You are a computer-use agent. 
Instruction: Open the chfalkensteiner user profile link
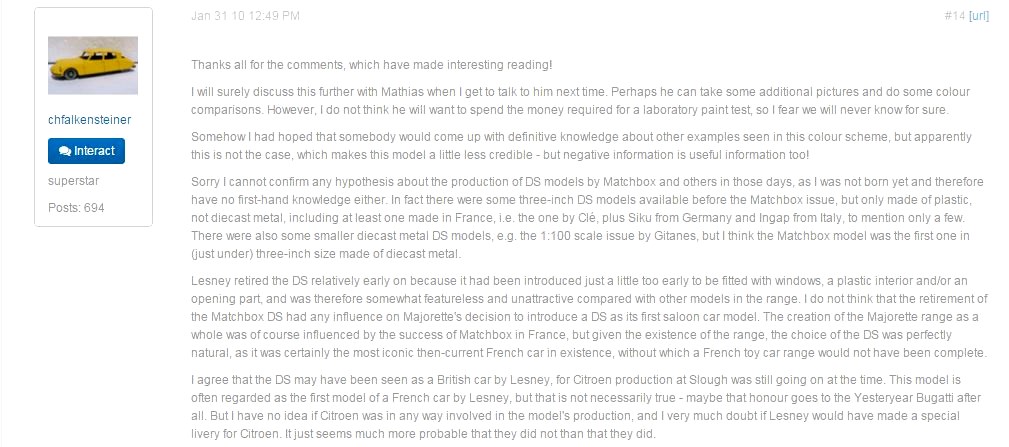click(90, 120)
